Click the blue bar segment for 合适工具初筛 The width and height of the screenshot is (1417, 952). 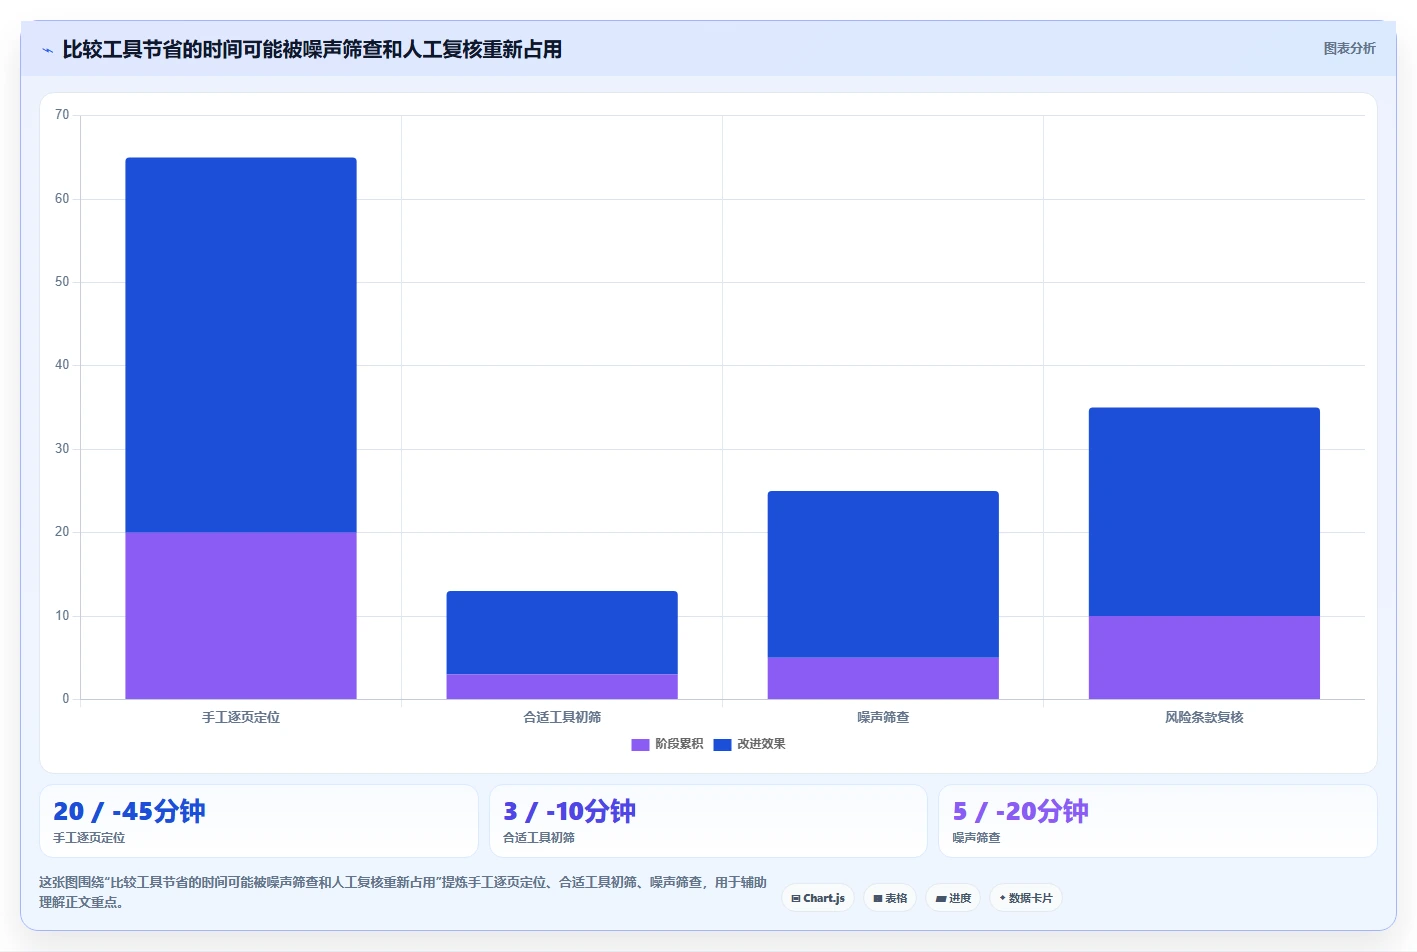(x=562, y=632)
